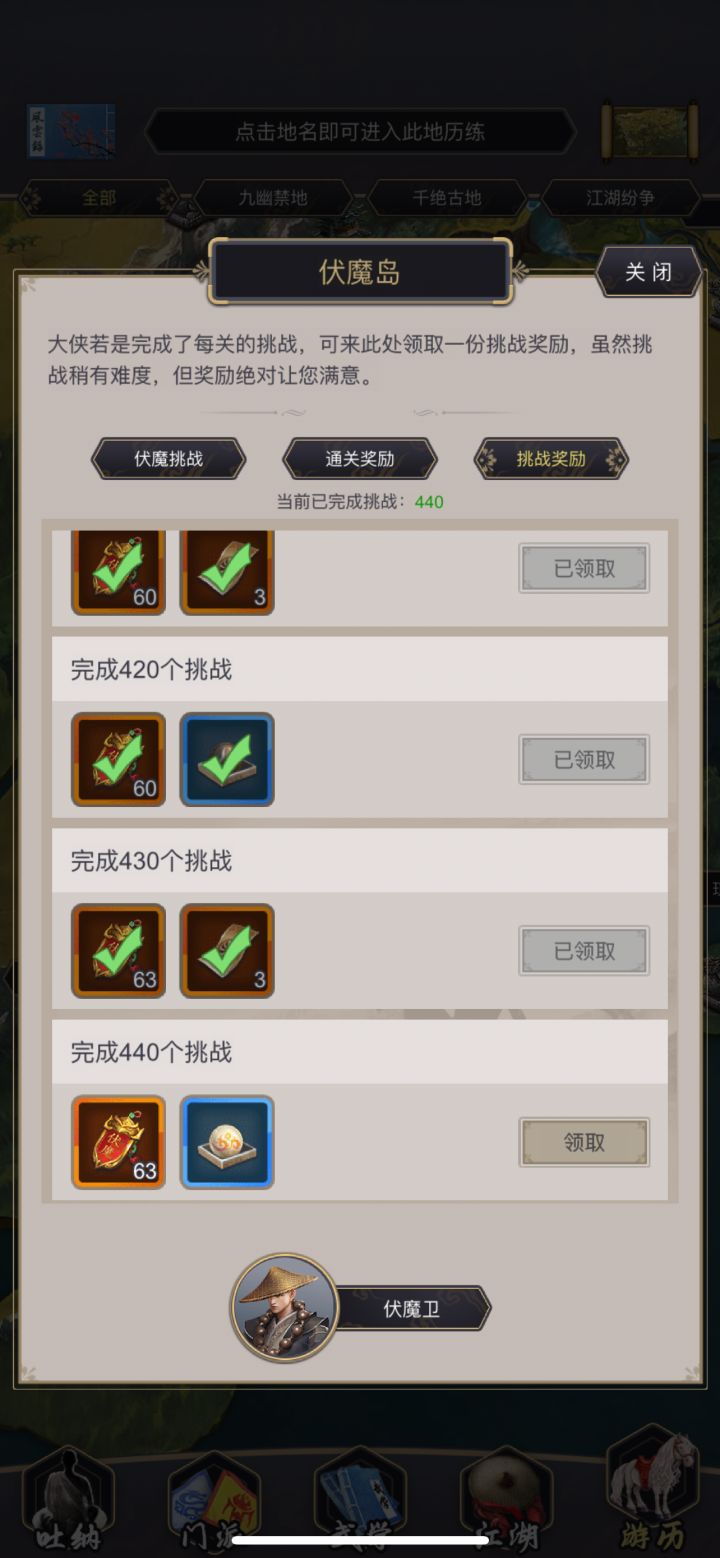Open the 武学 books icon in bottom bar

(x=360, y=1498)
